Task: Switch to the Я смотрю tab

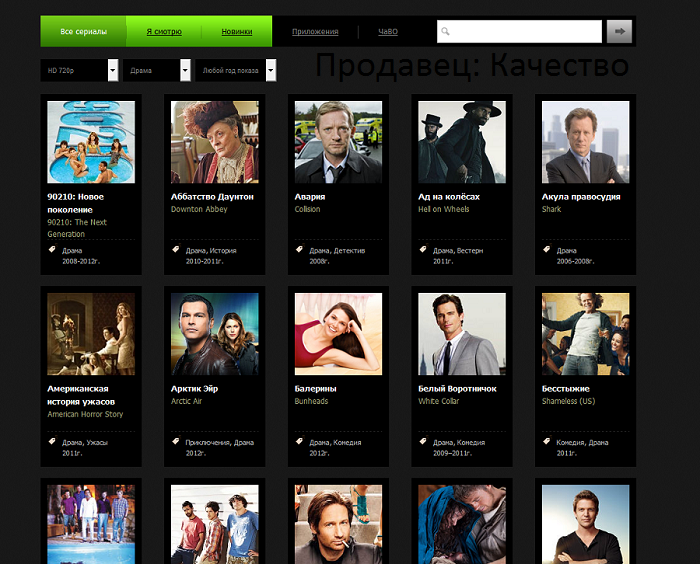Action: [x=164, y=32]
